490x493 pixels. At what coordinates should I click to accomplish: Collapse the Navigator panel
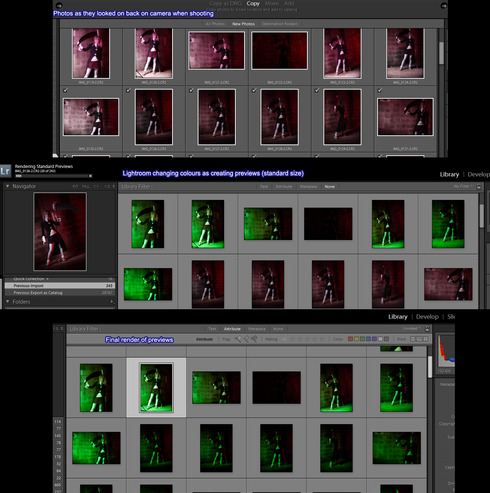[x=8, y=186]
